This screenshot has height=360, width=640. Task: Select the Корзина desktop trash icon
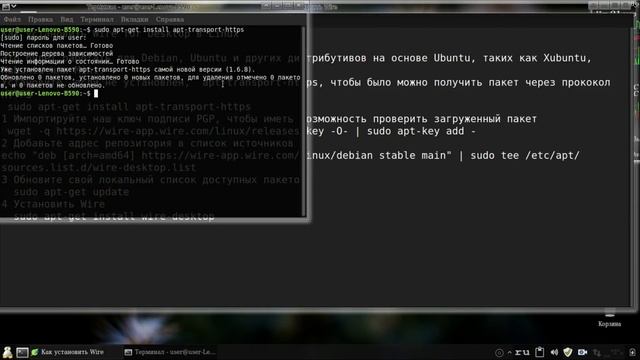609,319
